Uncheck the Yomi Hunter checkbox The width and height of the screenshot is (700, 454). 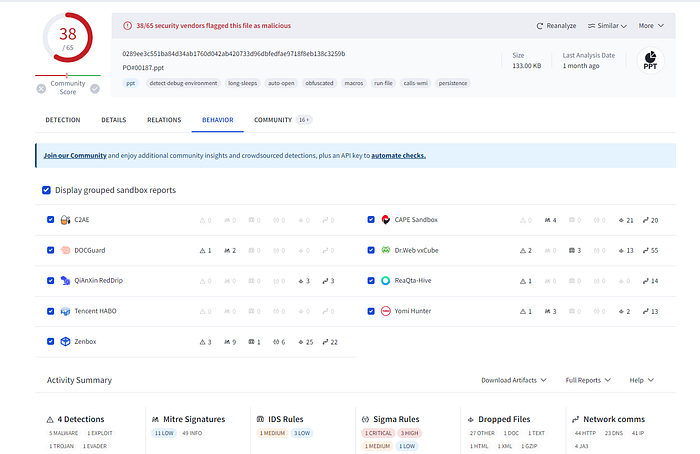(x=371, y=311)
